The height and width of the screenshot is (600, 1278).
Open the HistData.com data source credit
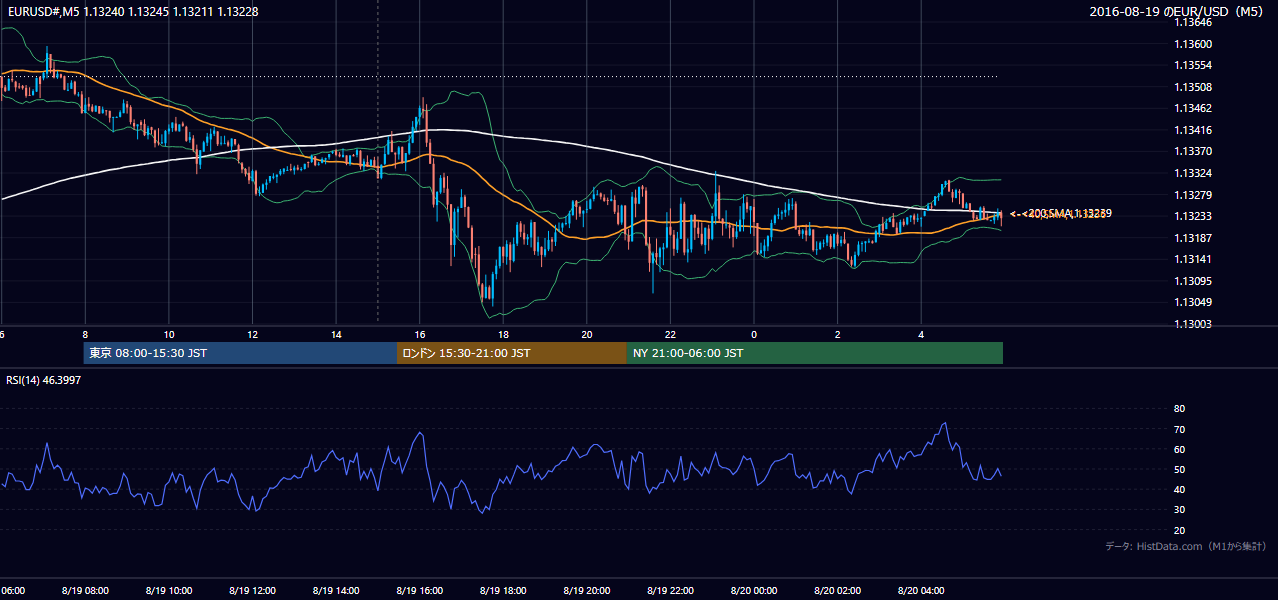1185,546
